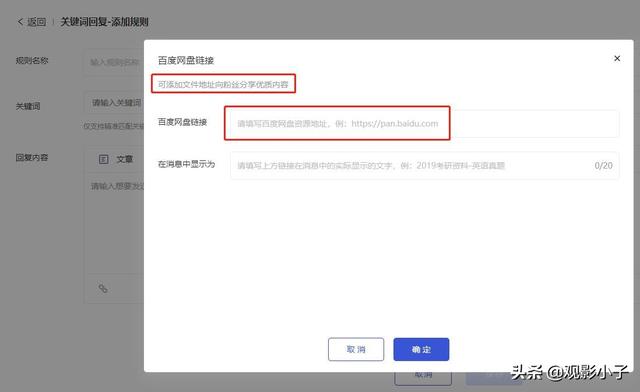Image resolution: width=640 pixels, height=392 pixels.
Task: Click the article icon next to 文章
Action: coord(104,159)
